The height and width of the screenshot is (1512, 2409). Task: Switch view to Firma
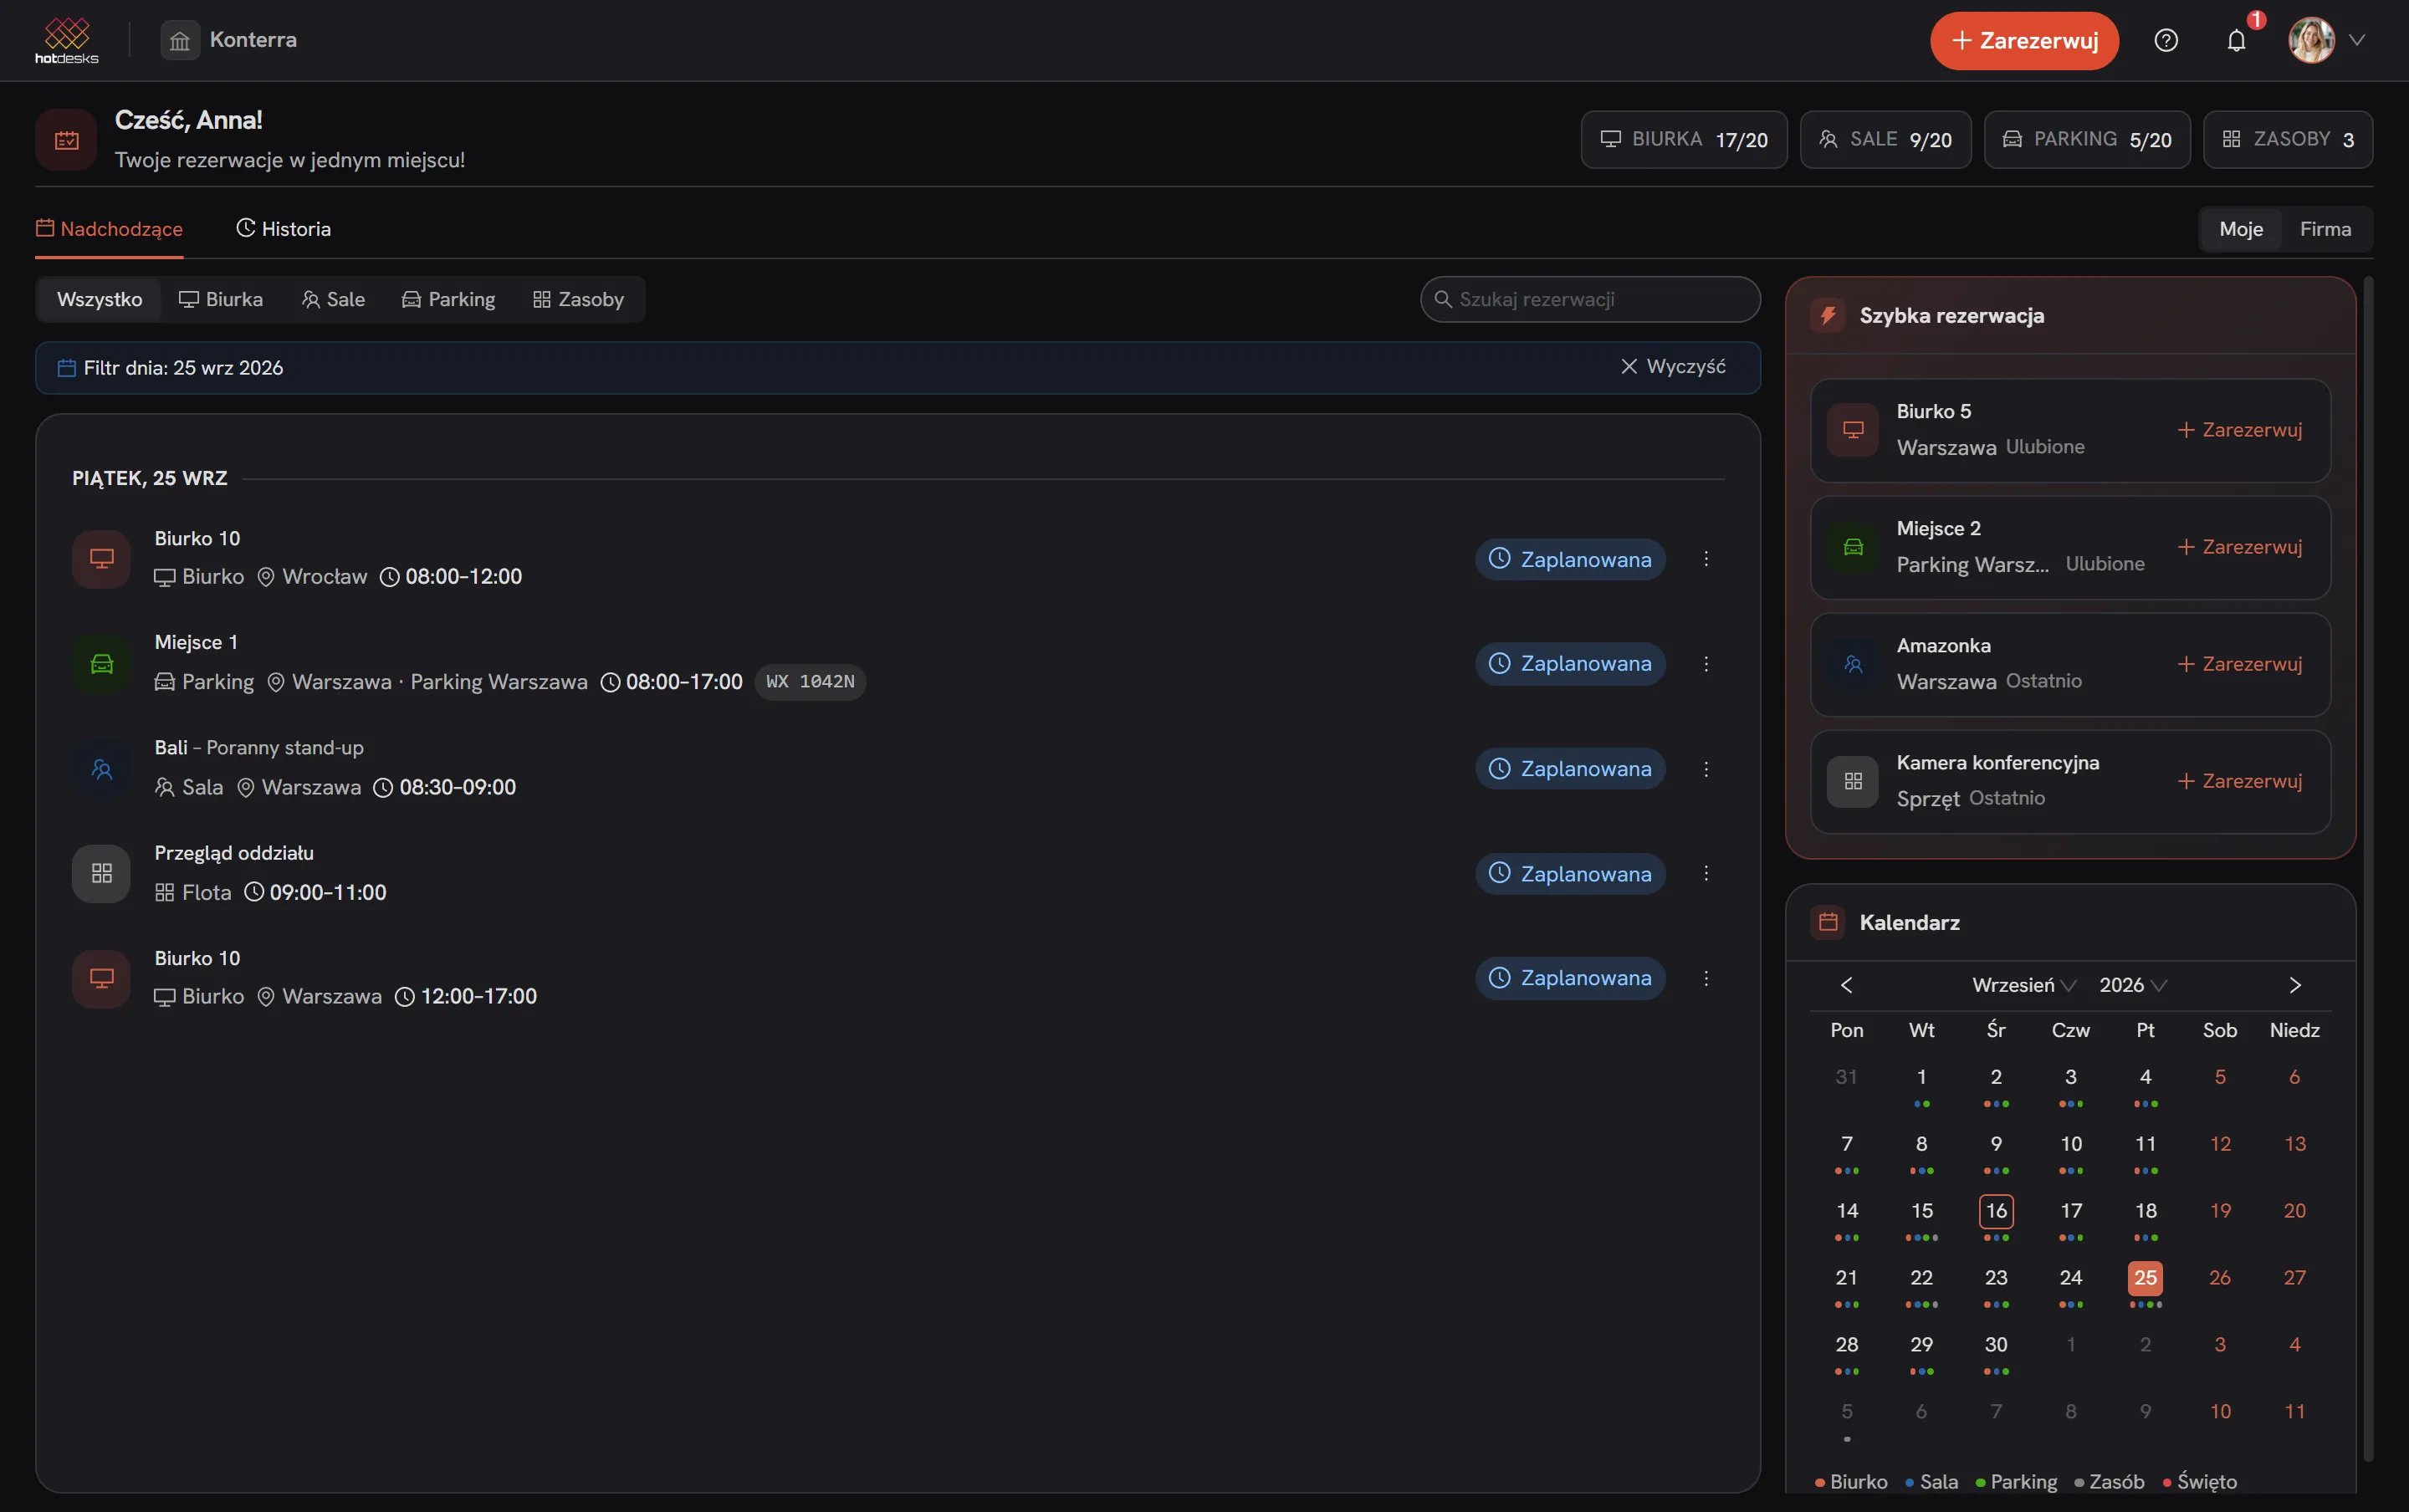2325,229
